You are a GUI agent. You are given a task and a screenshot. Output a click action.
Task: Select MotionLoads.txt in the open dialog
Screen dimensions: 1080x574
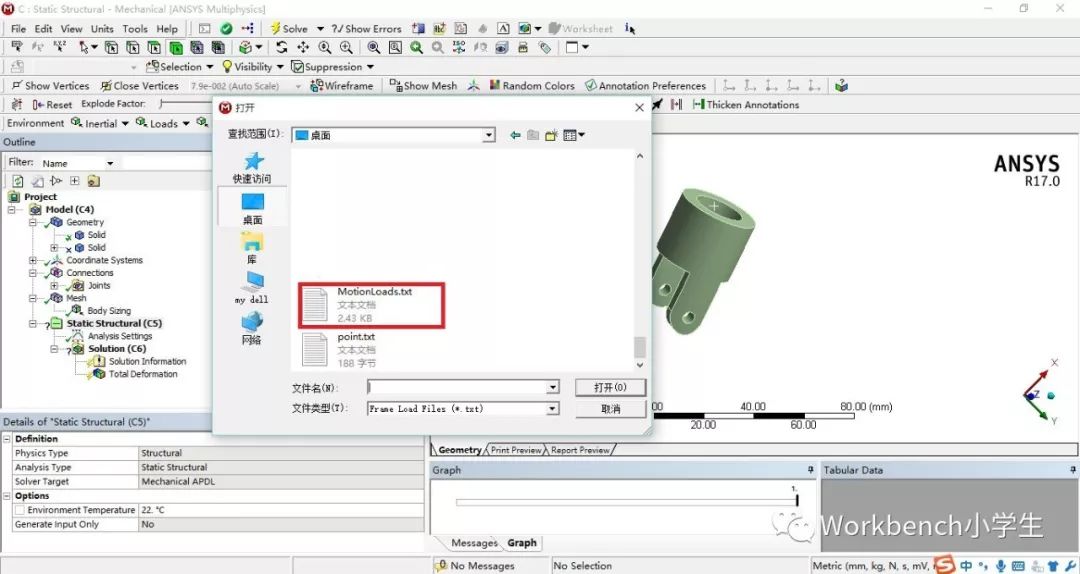(372, 305)
